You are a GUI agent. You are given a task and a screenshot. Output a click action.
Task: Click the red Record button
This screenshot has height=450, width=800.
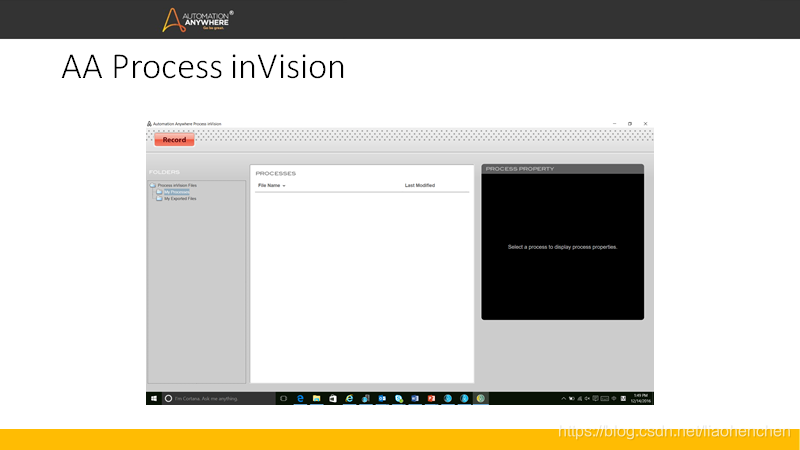[x=174, y=140]
